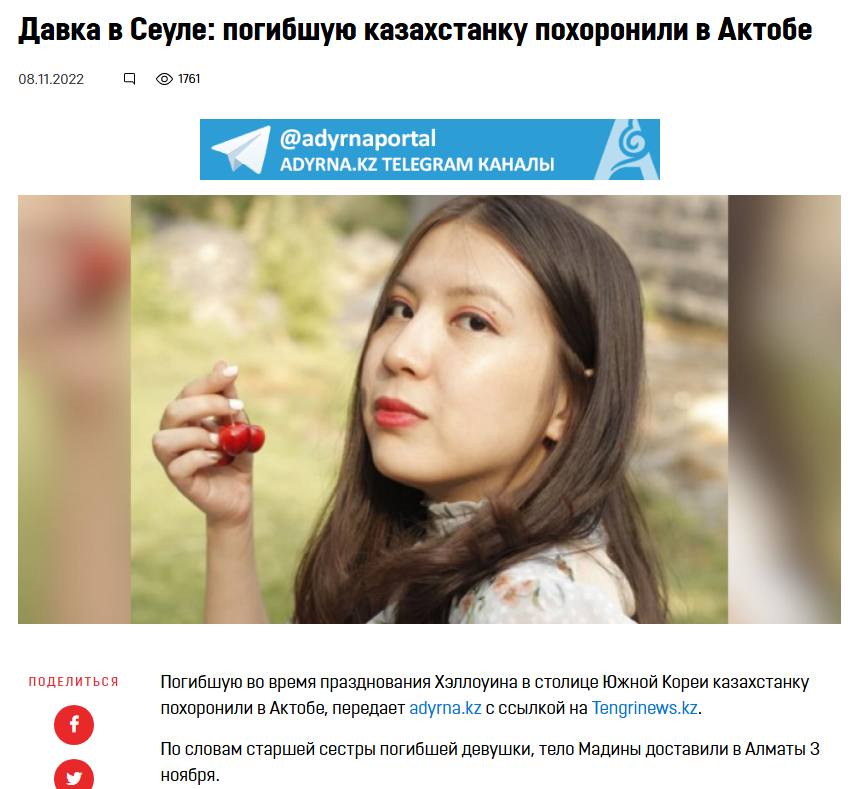The height and width of the screenshot is (789, 866).
Task: Click the Adyrna logo emblem on the banner
Action: tap(630, 150)
